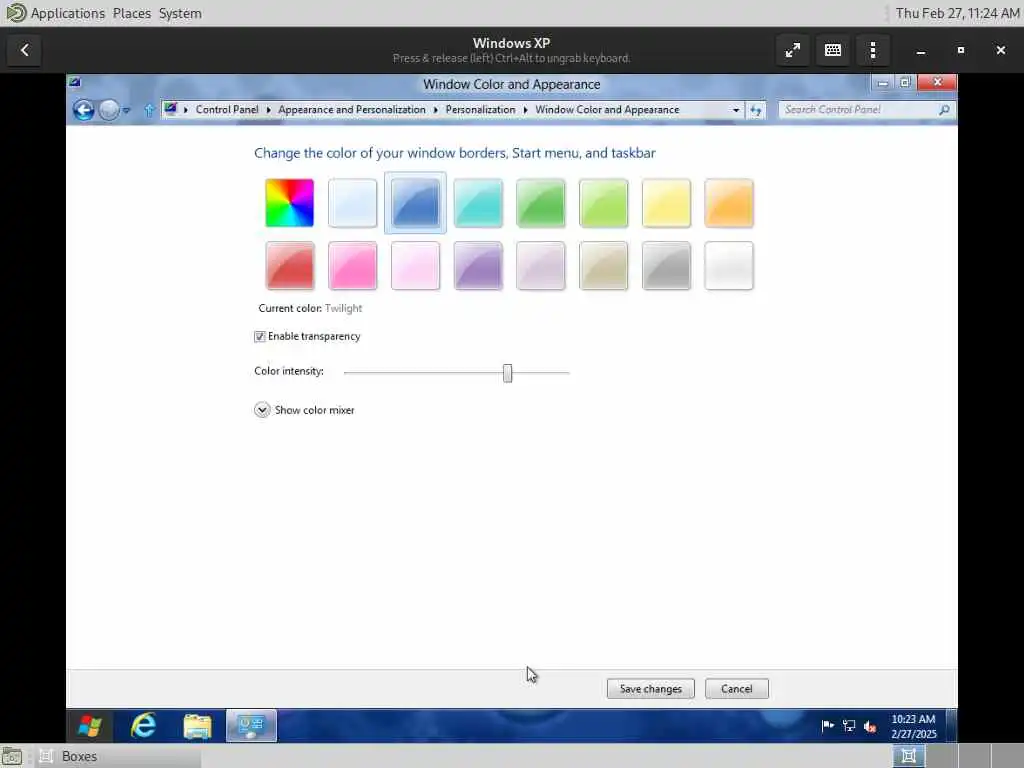Choose the dark green leaf swatch
This screenshot has height=768, width=1024.
tap(541, 203)
